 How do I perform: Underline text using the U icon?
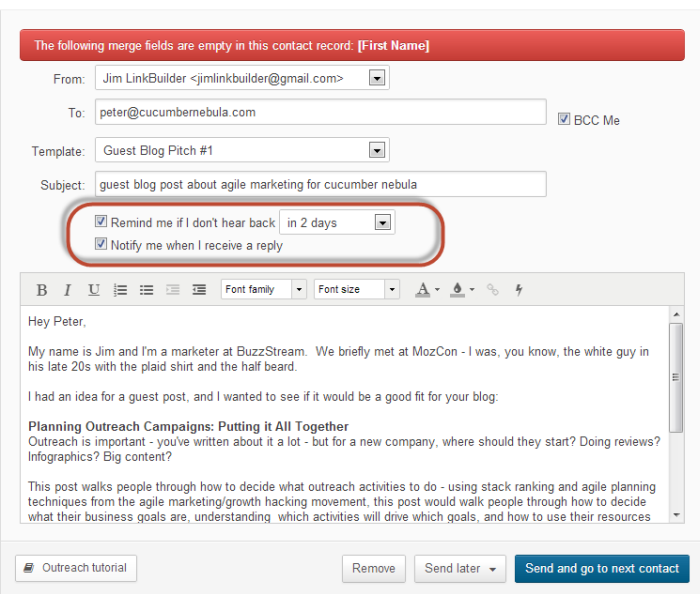pyautogui.click(x=93, y=290)
